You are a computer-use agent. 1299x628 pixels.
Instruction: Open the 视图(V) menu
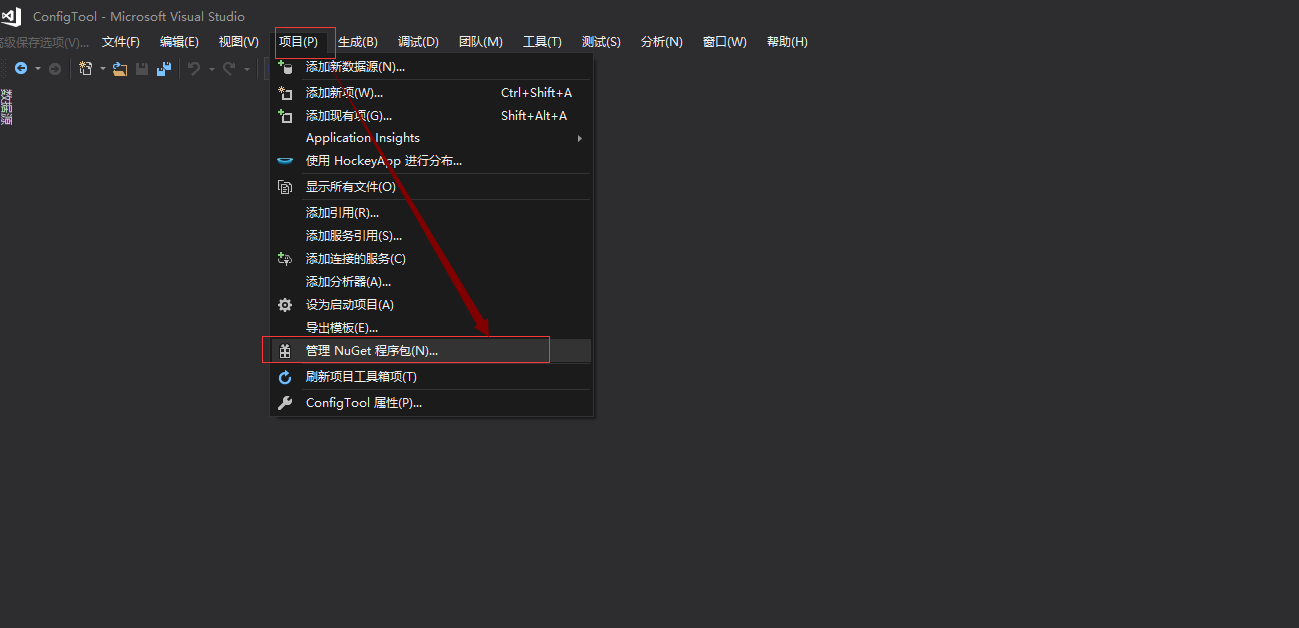238,42
